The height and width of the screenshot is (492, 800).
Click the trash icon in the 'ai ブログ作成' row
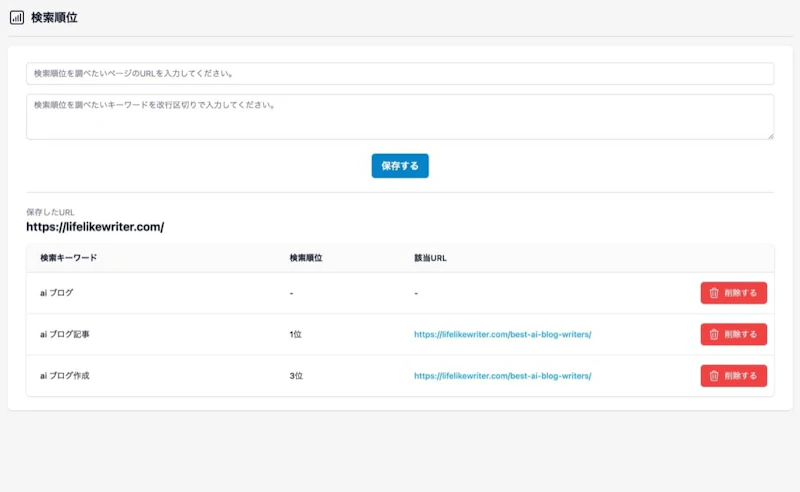(714, 376)
